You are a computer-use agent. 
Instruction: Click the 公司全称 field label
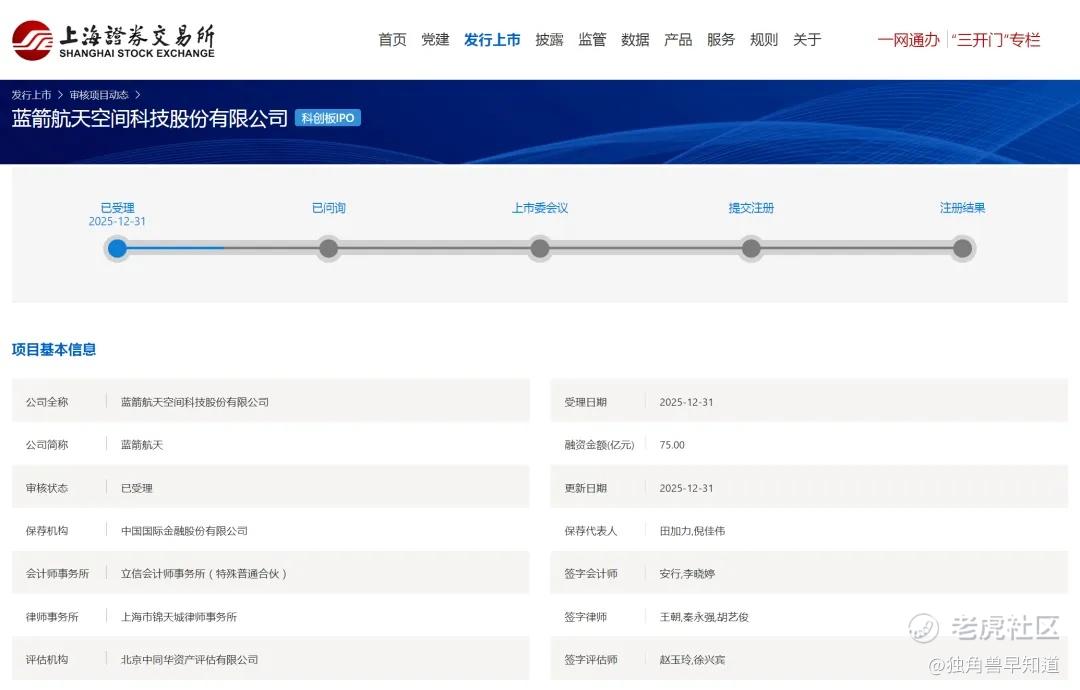[47, 402]
